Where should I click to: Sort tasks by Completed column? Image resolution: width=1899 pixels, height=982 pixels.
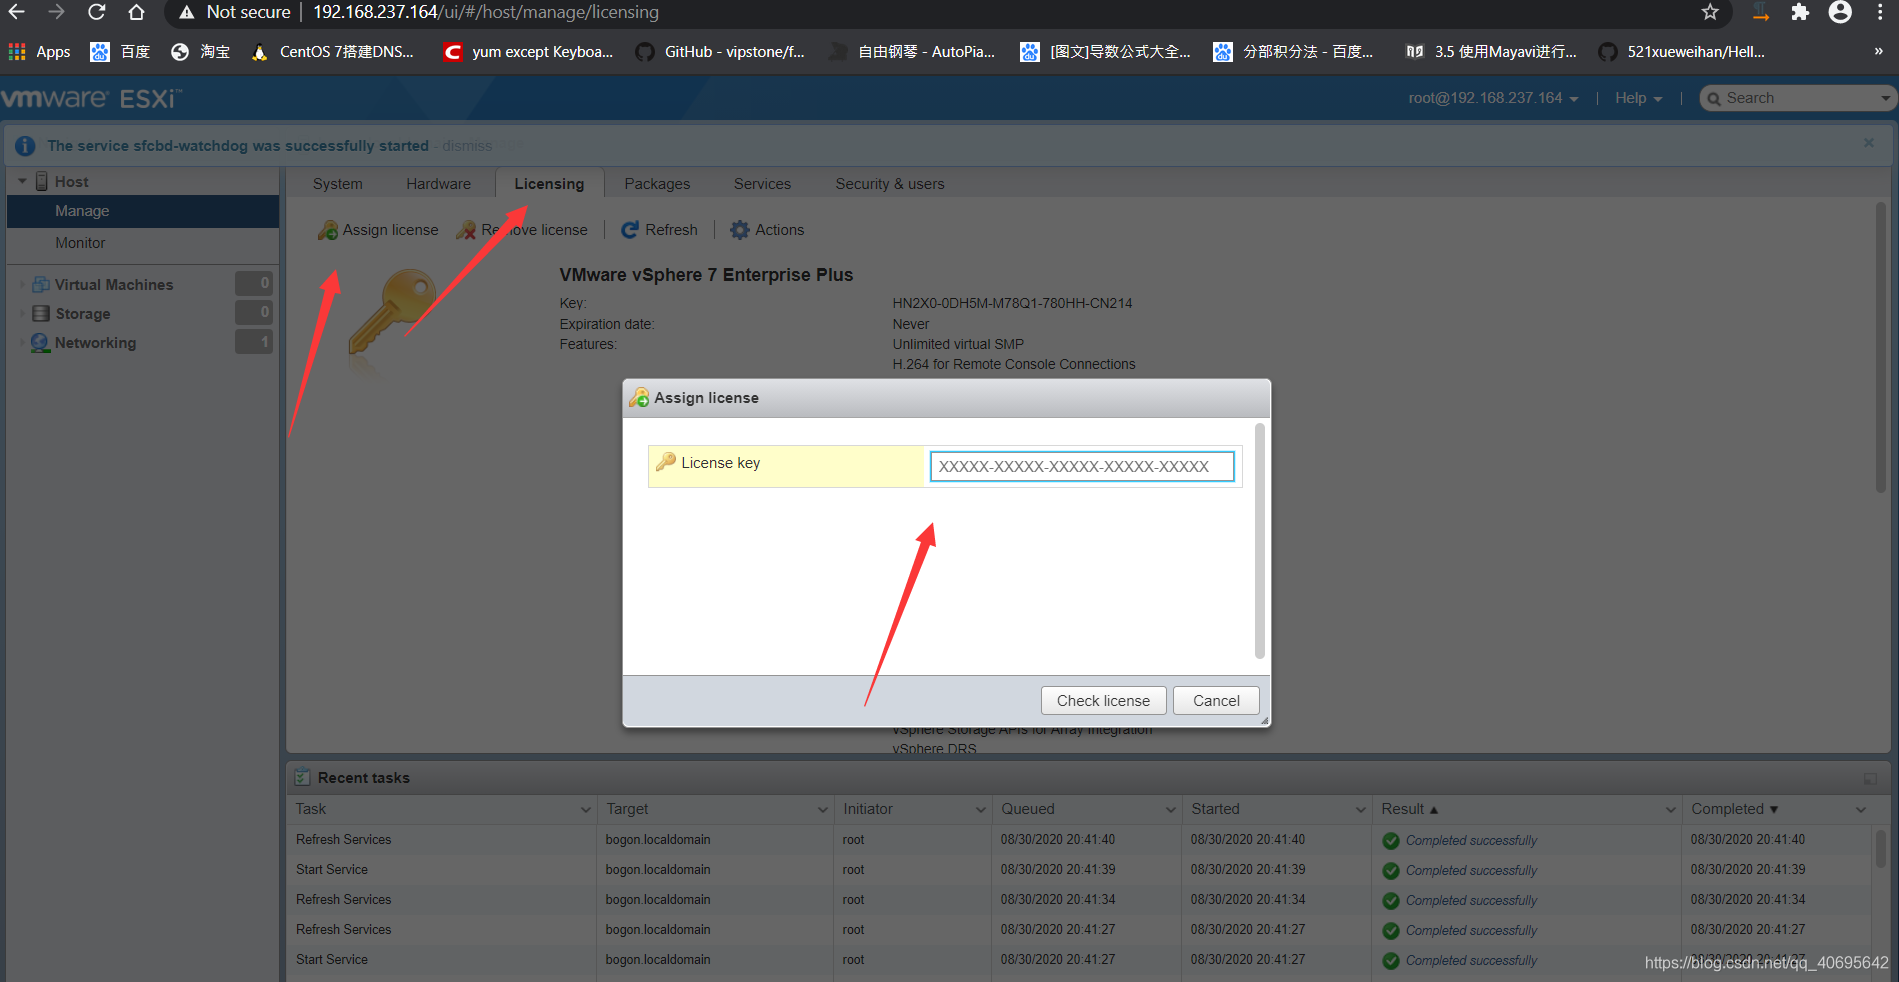pos(1735,809)
